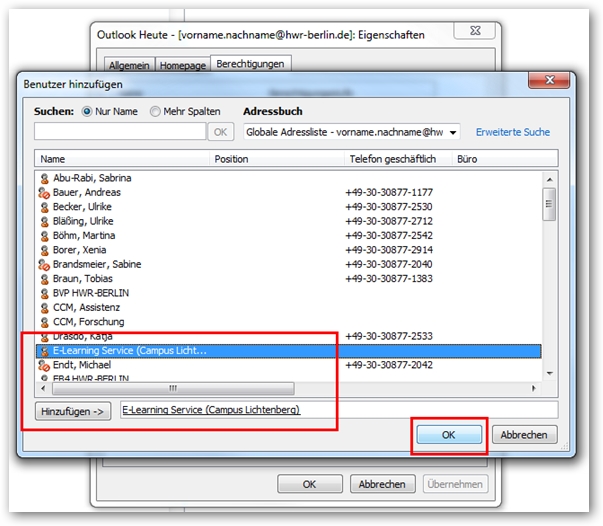Select the entry CCM, Assistenz
This screenshot has height=526, width=603.
pyautogui.click(x=87, y=307)
